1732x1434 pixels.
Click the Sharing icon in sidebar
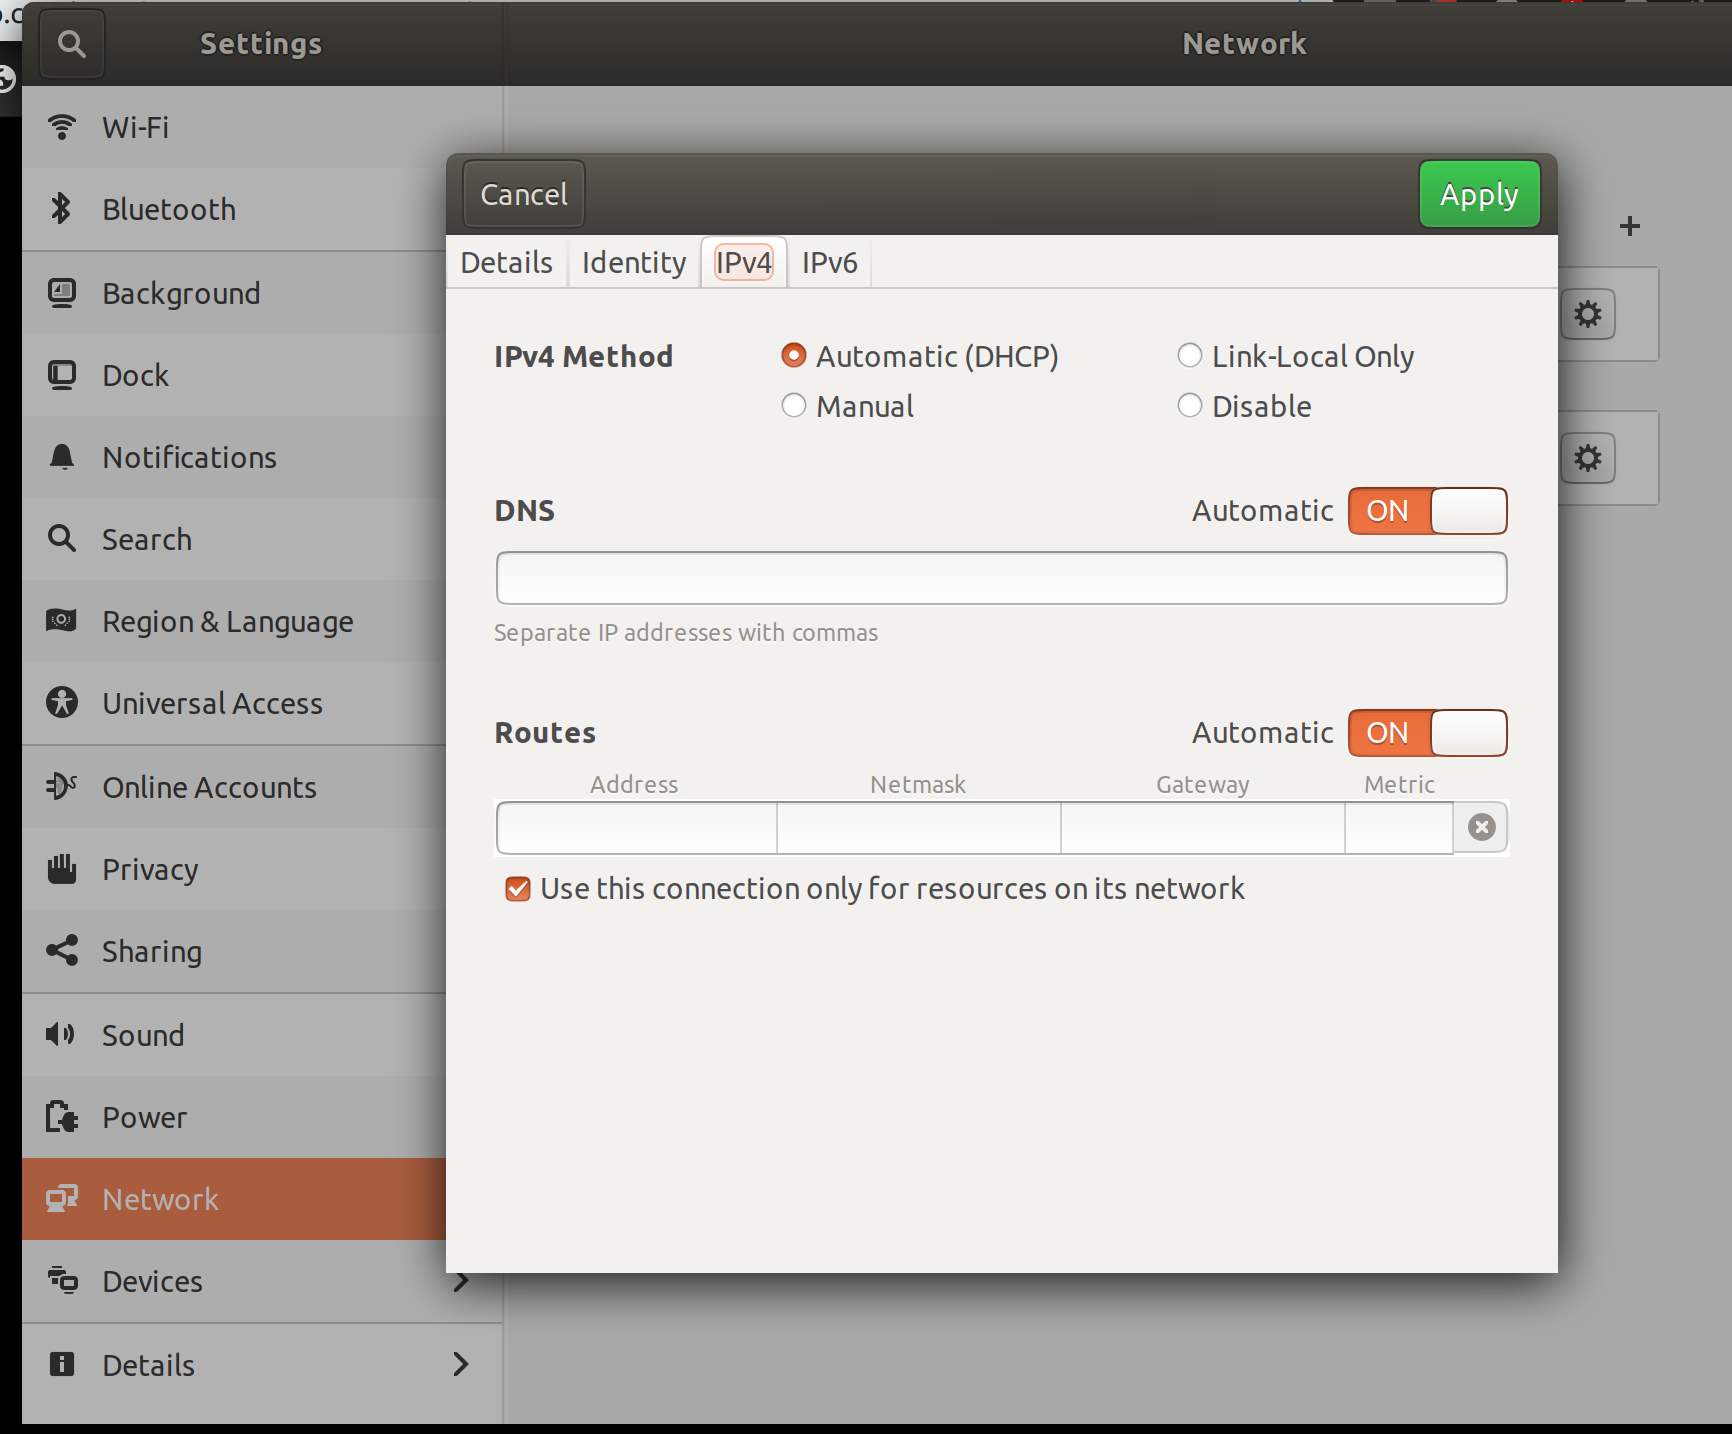(x=62, y=951)
